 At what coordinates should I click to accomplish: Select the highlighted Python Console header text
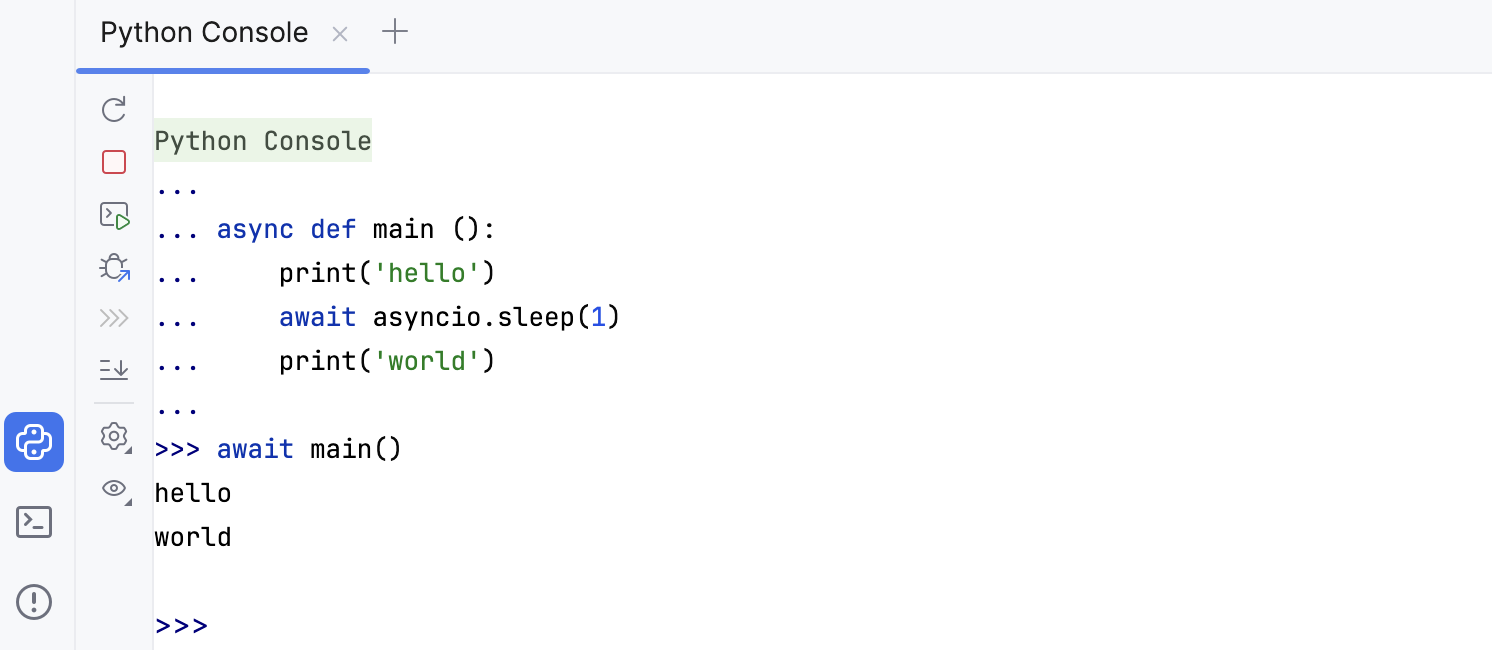point(262,140)
